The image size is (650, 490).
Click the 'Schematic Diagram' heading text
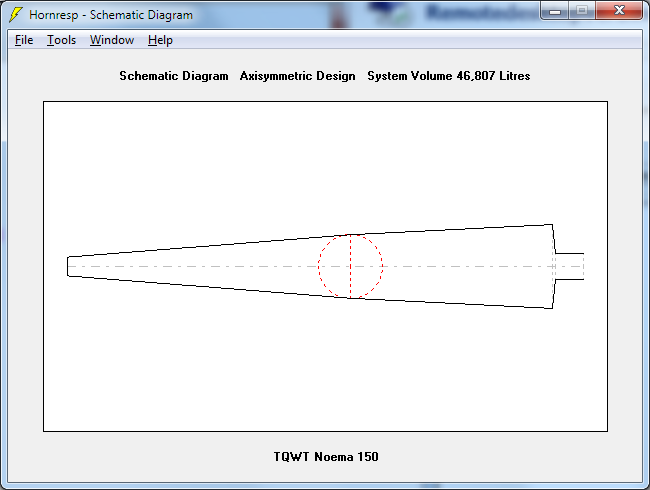click(174, 76)
